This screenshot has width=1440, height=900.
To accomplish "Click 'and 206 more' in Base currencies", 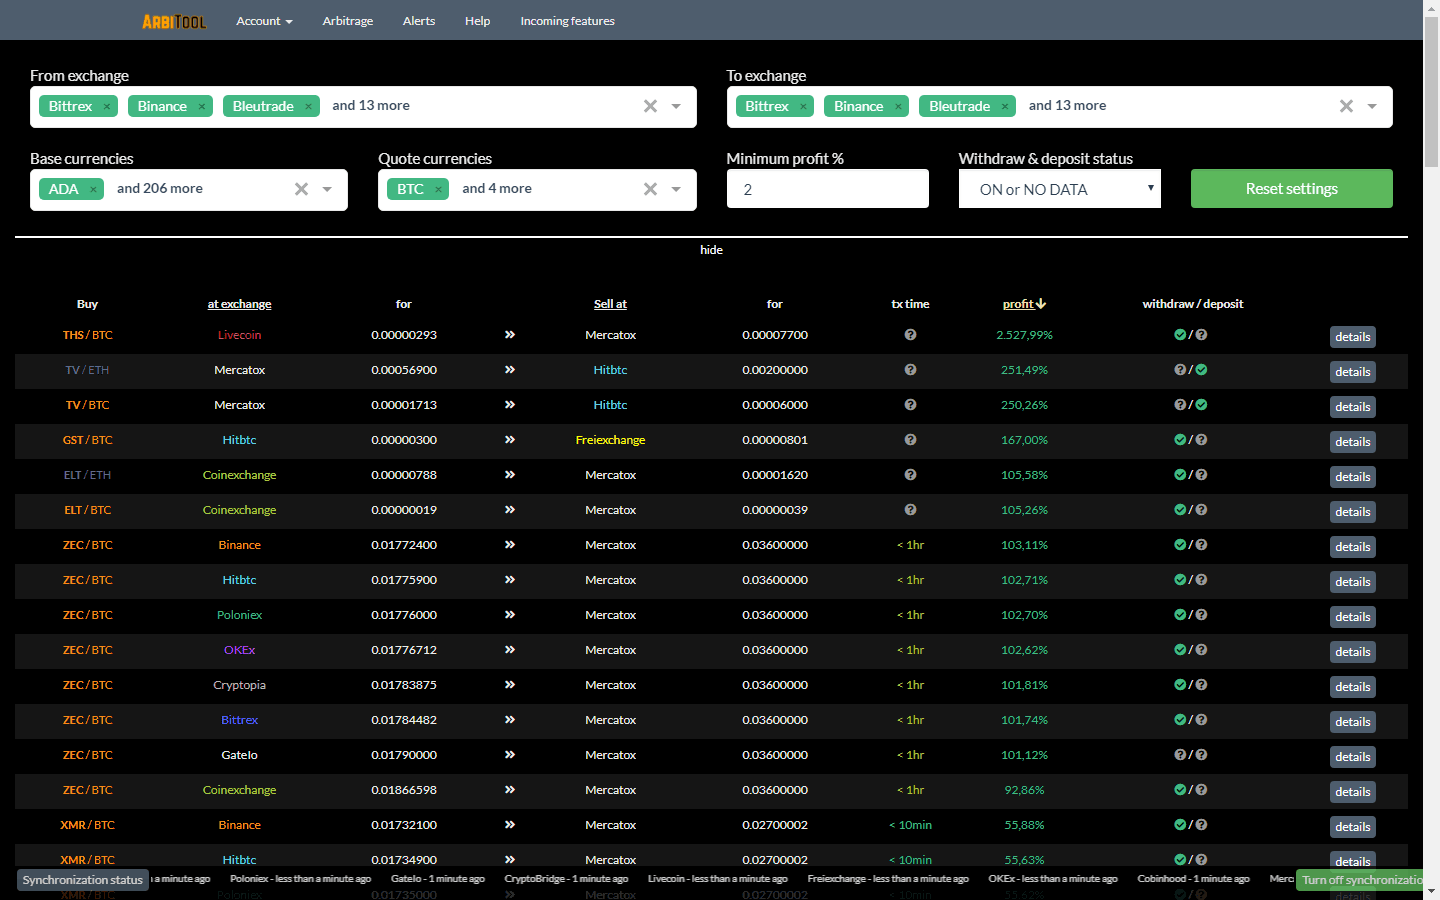I will [160, 189].
